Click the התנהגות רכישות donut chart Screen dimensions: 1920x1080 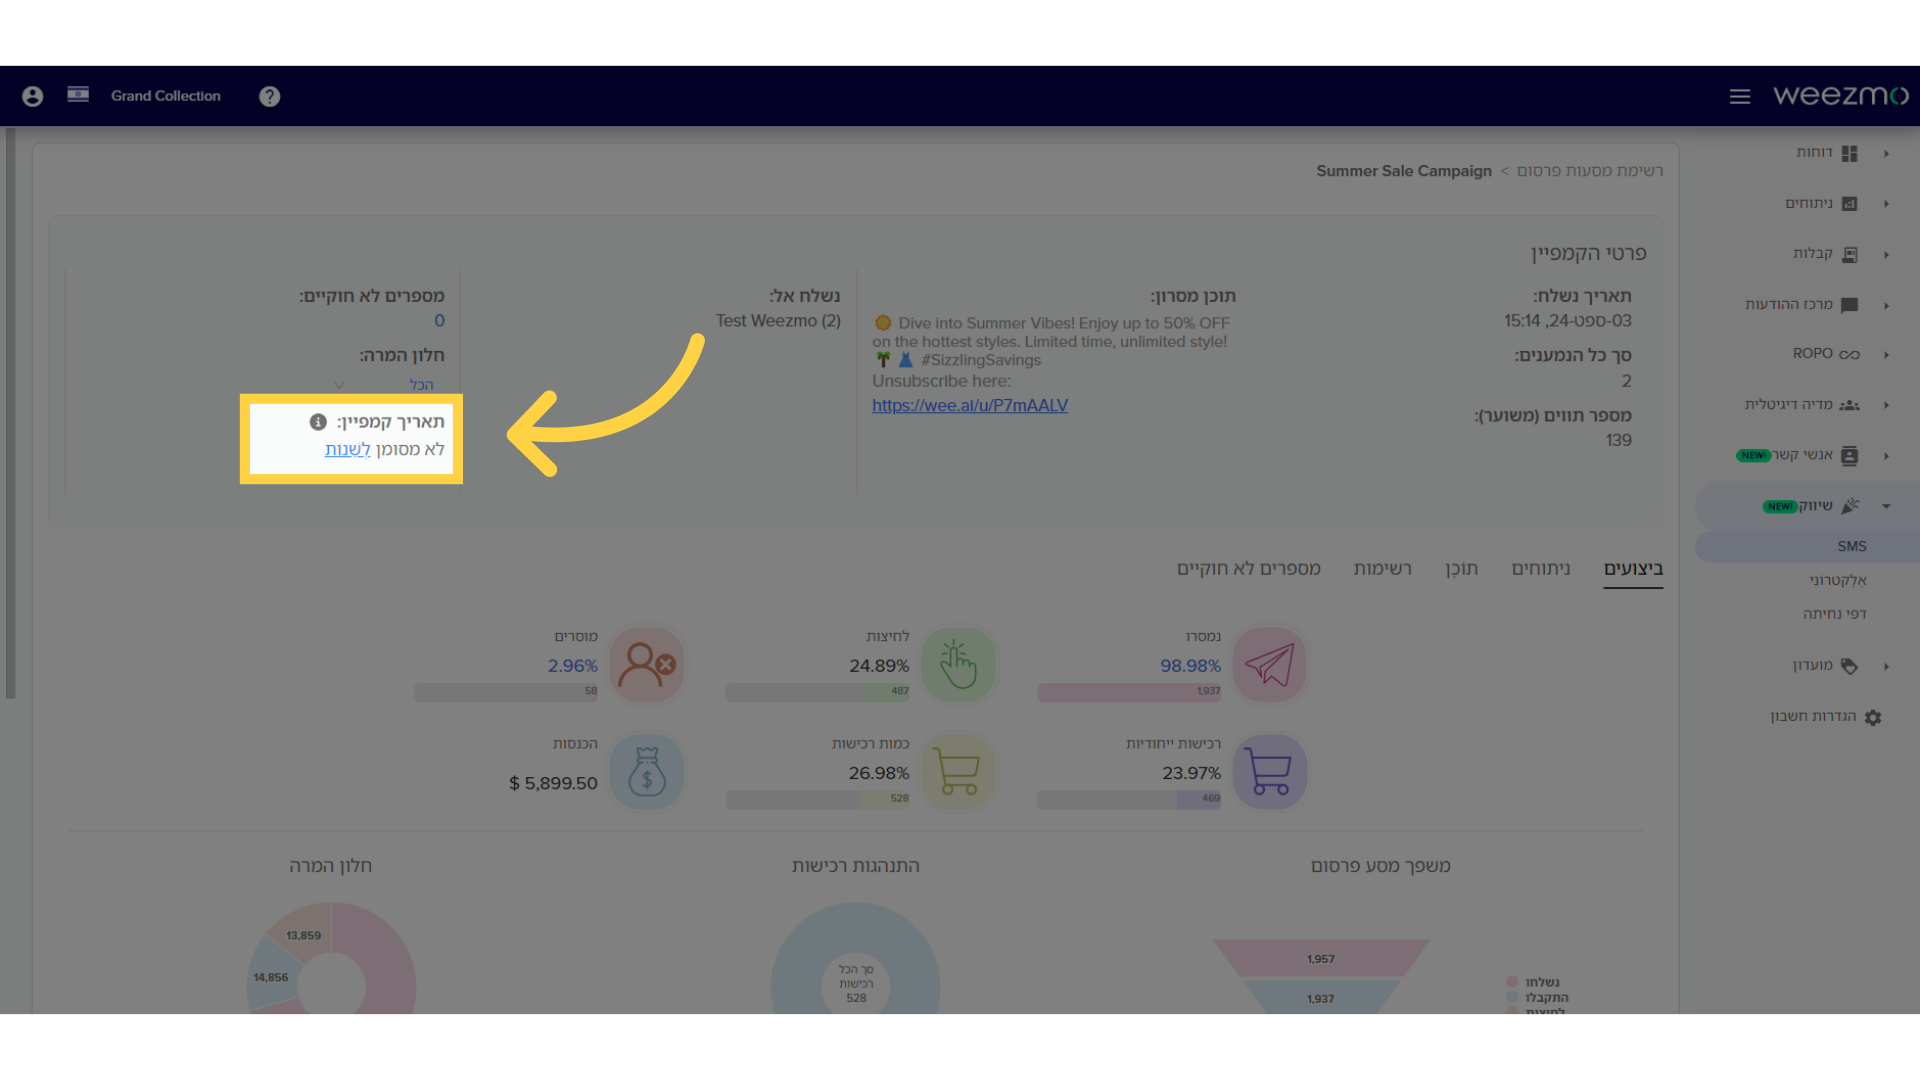click(x=856, y=960)
